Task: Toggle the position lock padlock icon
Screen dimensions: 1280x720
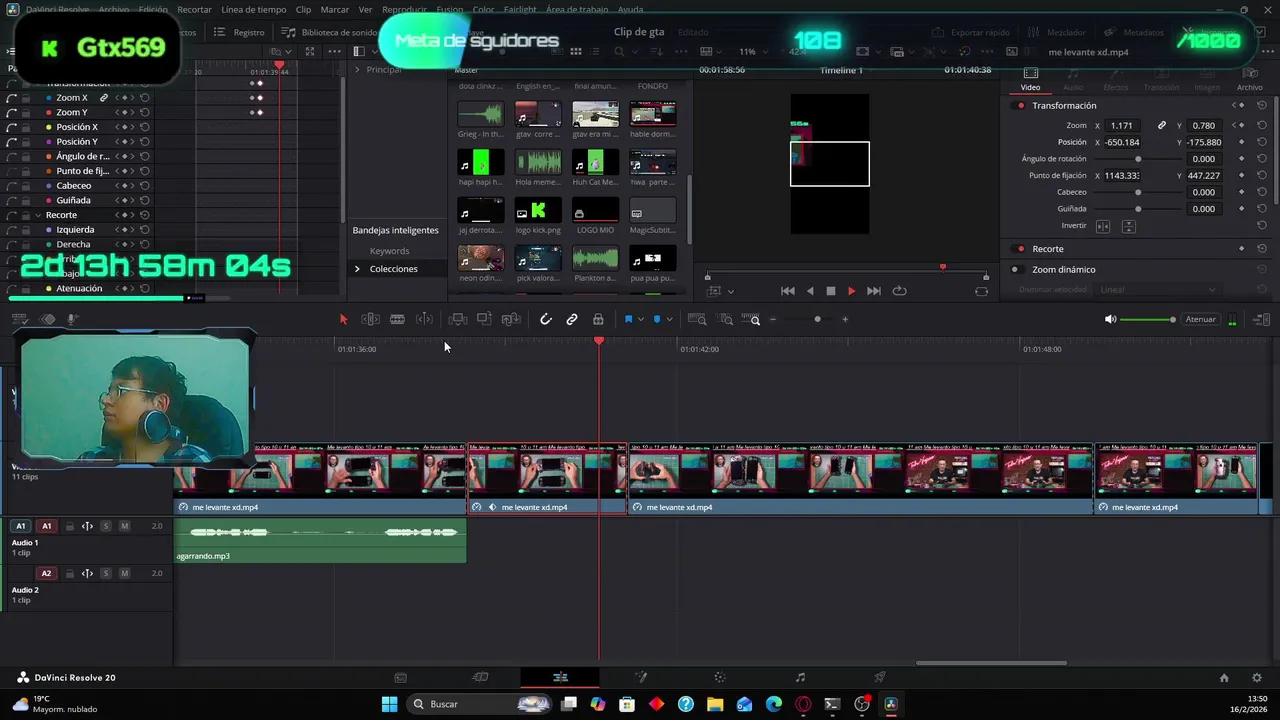Action: pyautogui.click(x=598, y=319)
